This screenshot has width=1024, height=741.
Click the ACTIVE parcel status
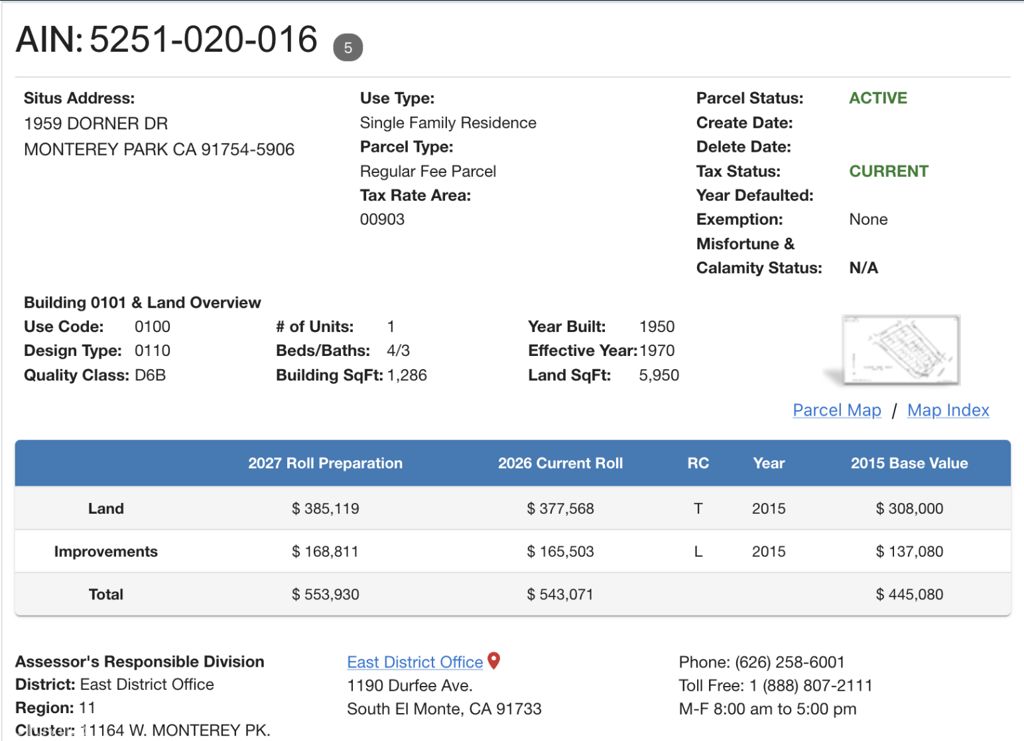tap(878, 98)
